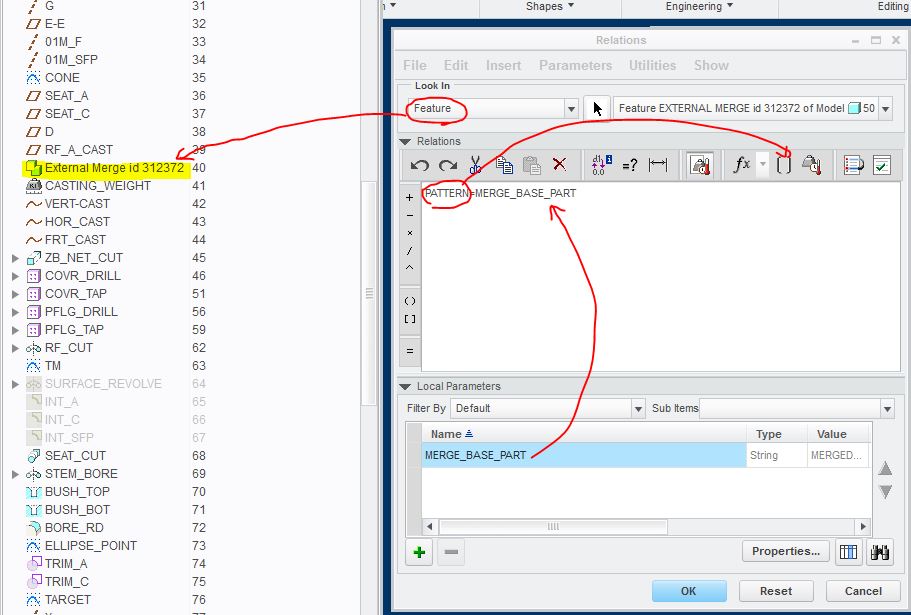Viewport: 911px width, 615px height.
Task: Open the Parameters menu
Action: 575,65
